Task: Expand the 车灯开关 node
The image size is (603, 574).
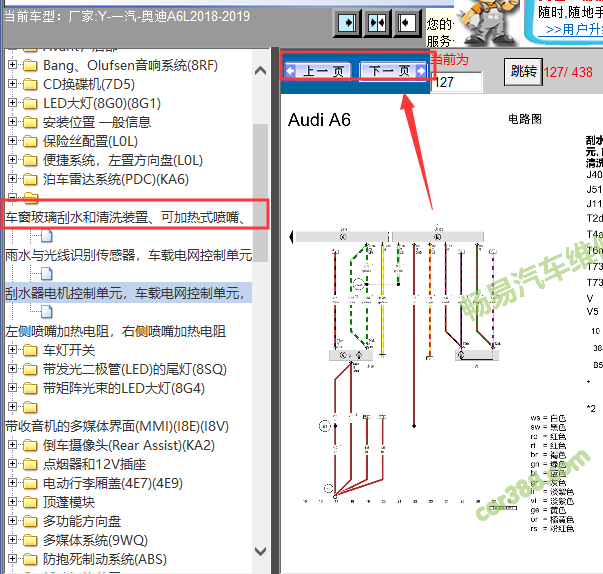Action: pos(12,349)
